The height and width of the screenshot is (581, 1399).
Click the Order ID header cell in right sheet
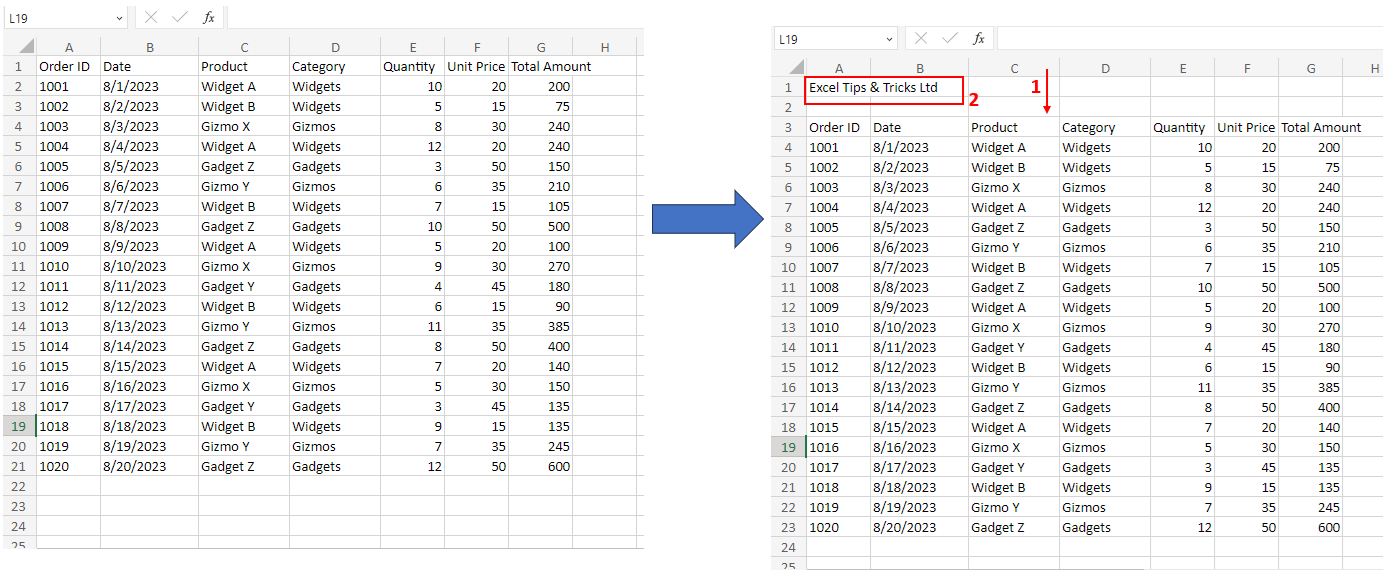837,128
